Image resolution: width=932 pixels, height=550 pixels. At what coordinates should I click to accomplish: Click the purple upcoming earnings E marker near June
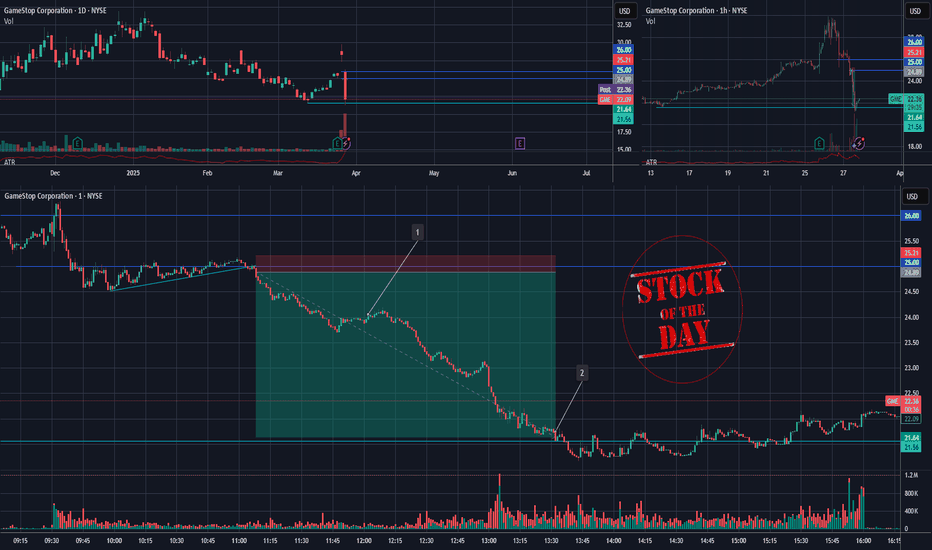pyautogui.click(x=519, y=143)
